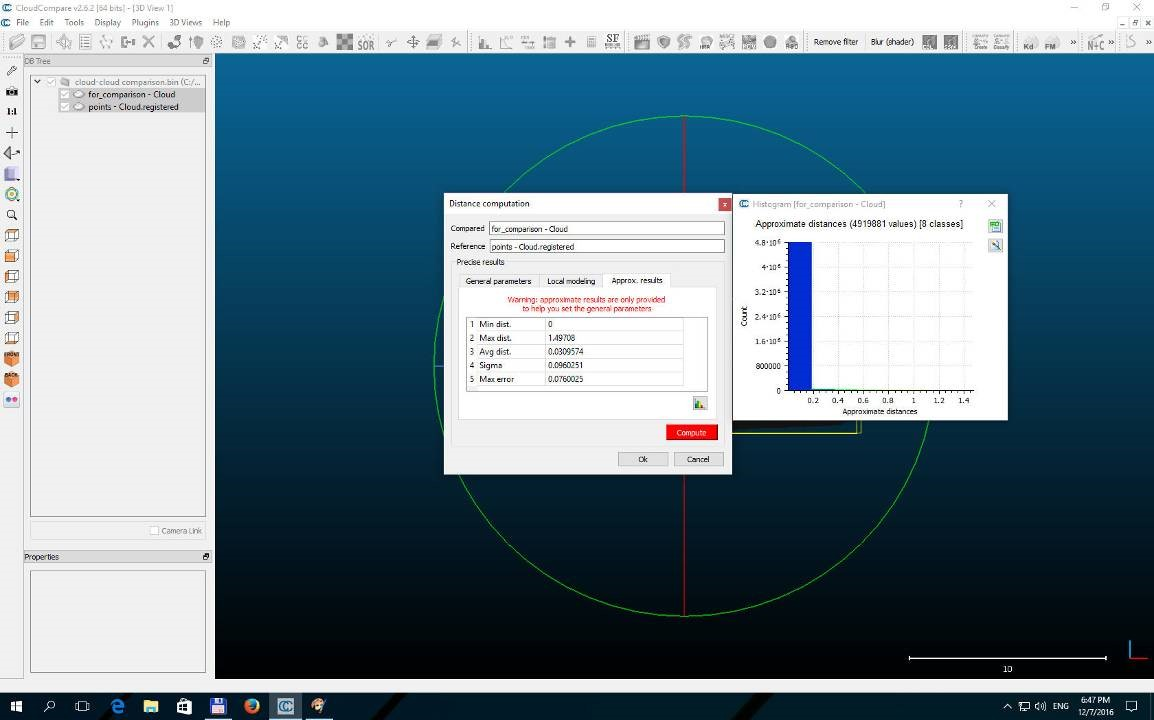
Task: Open the perspective view dropdown cube icon
Action: [12, 174]
